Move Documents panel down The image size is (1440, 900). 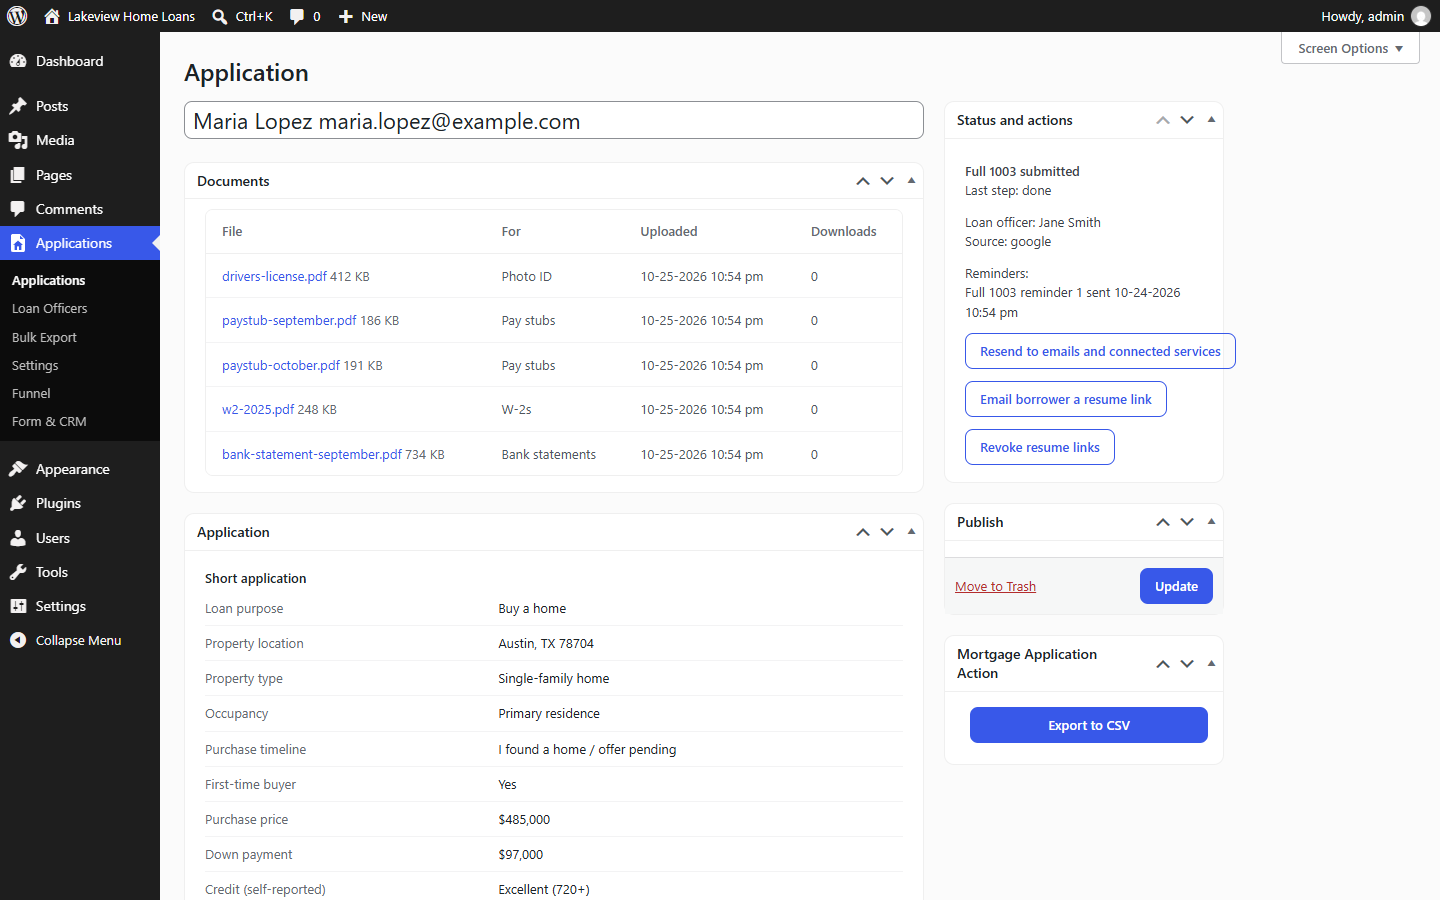(x=887, y=181)
